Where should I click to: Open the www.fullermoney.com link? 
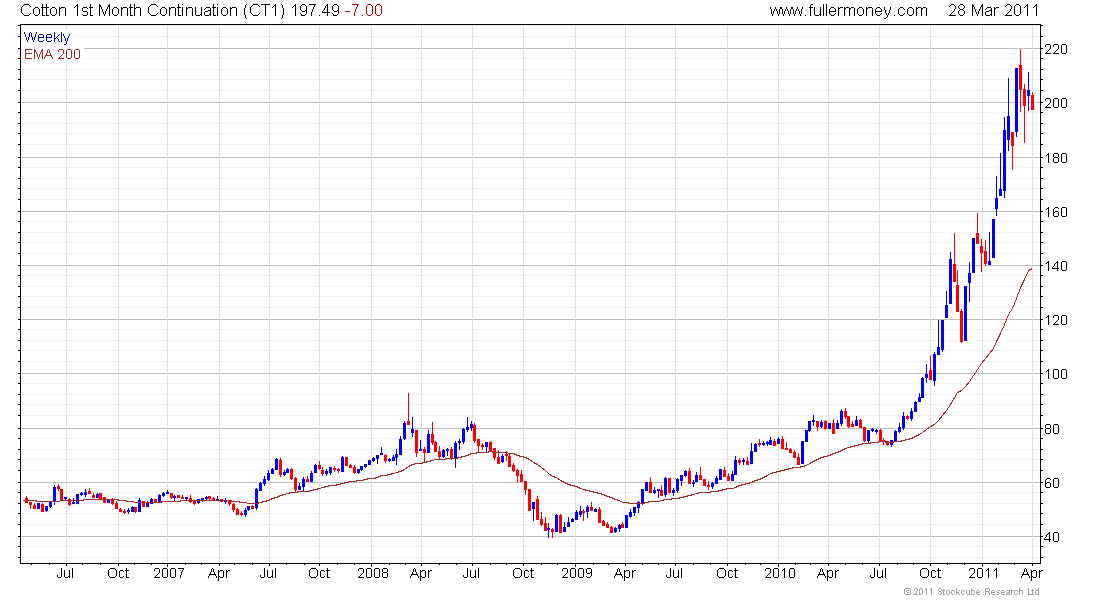[x=848, y=11]
